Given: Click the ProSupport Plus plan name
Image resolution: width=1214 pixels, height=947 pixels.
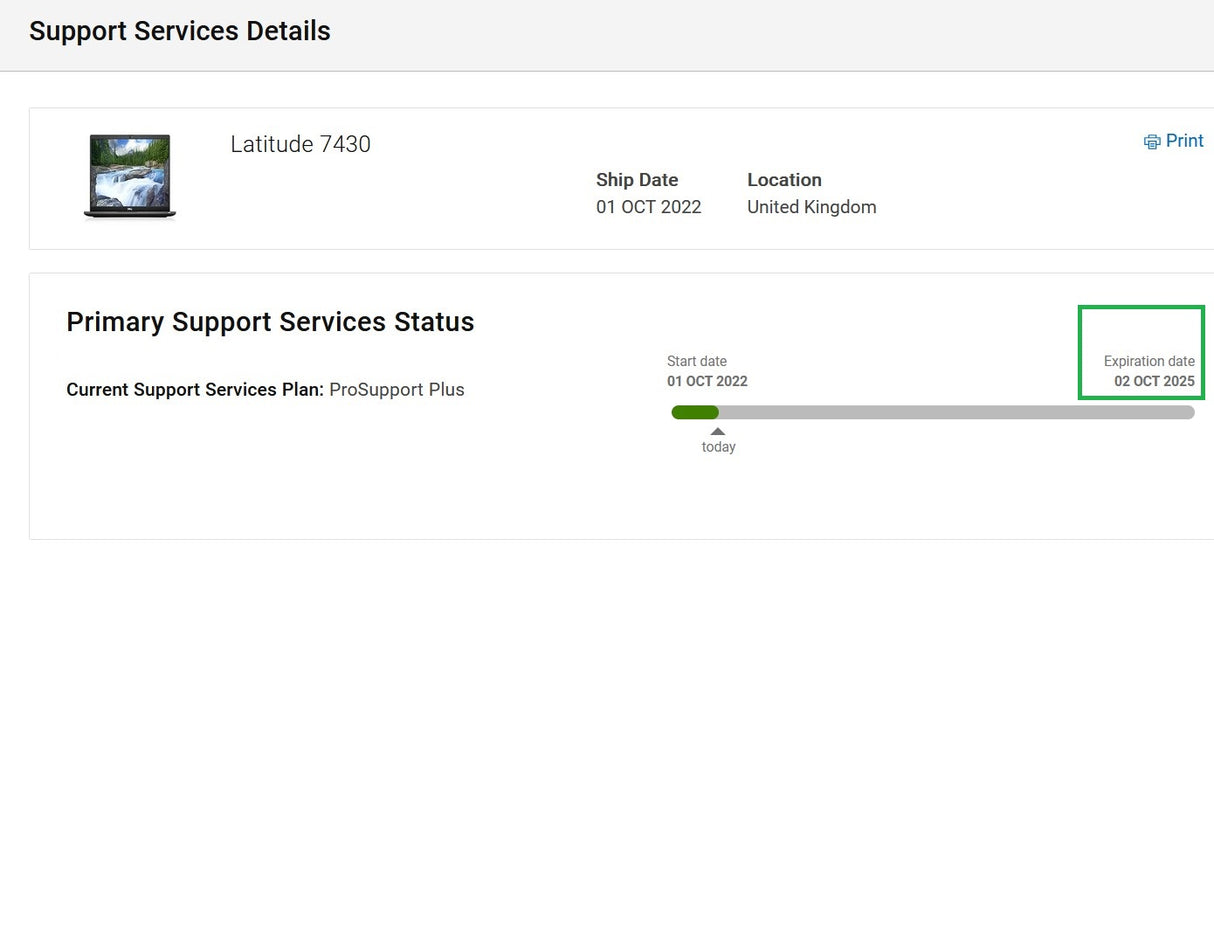Looking at the screenshot, I should coord(397,390).
